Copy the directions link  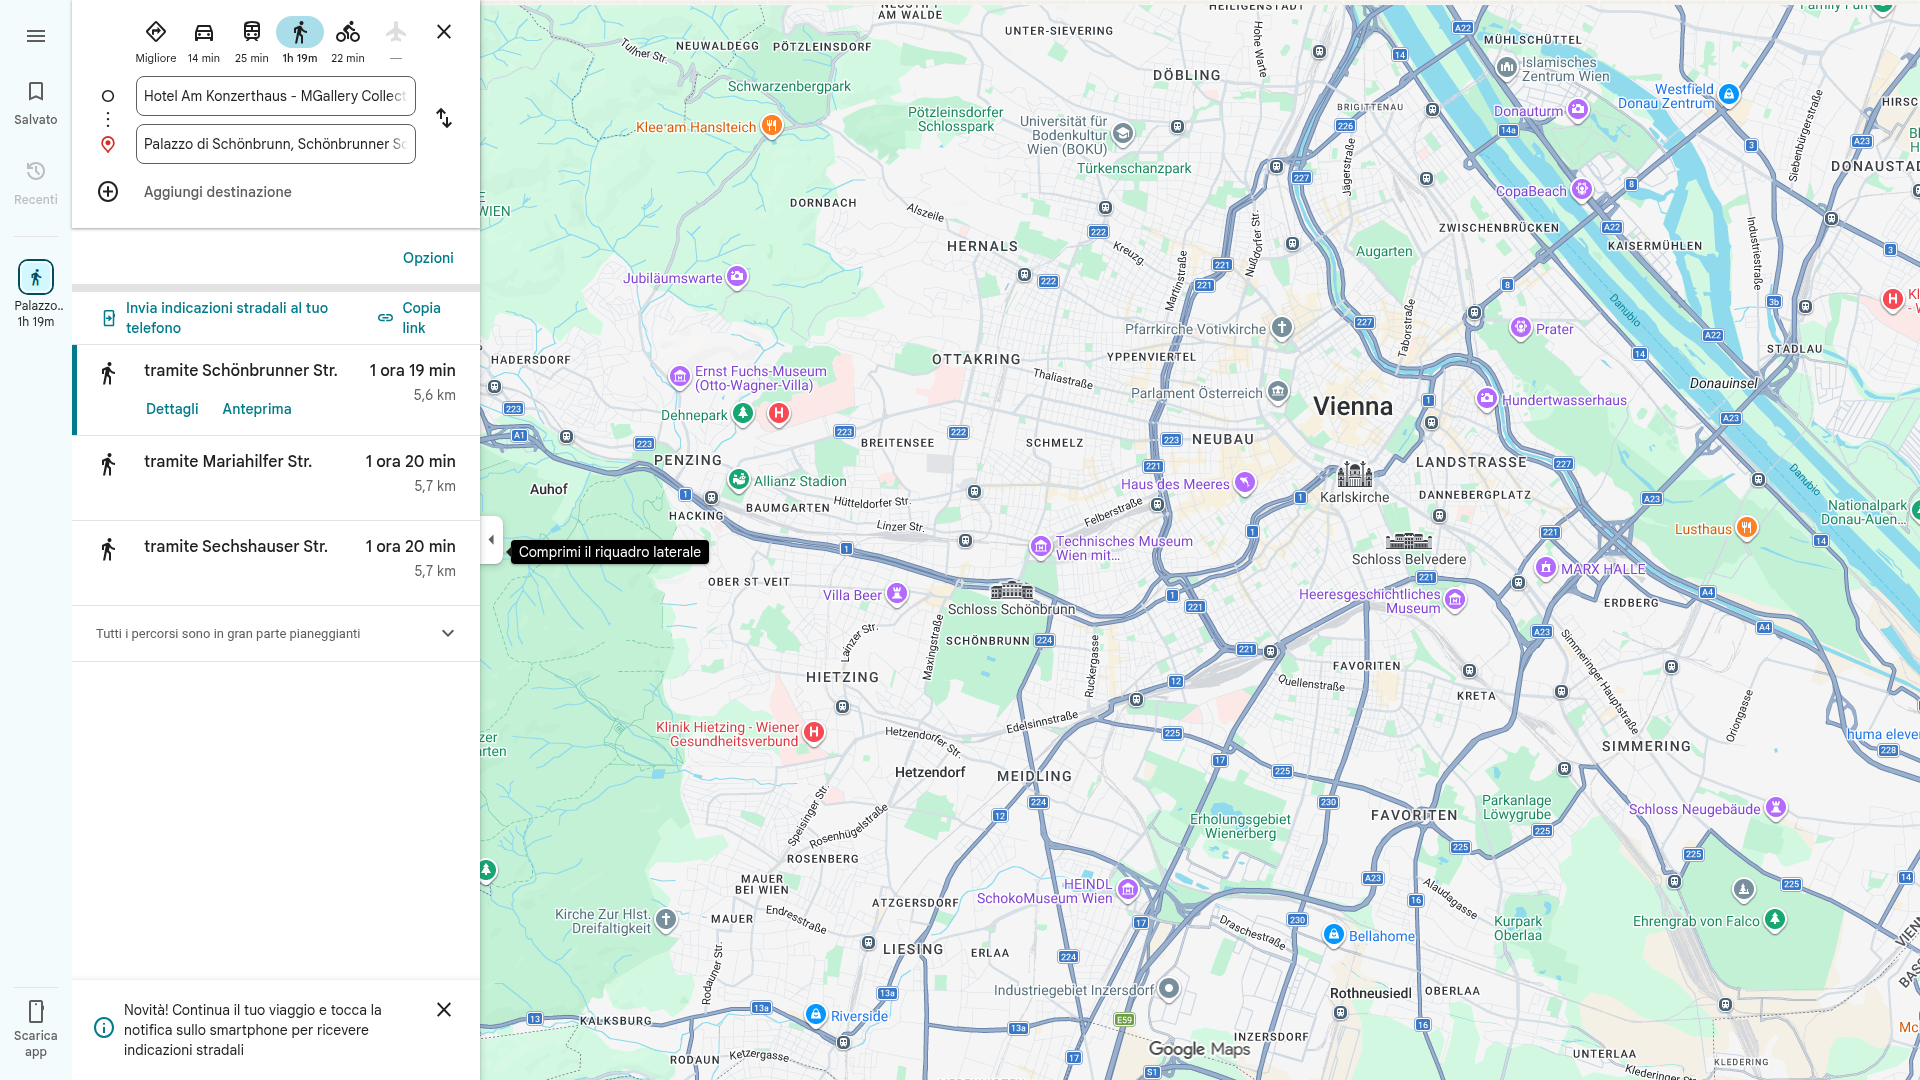(410, 318)
